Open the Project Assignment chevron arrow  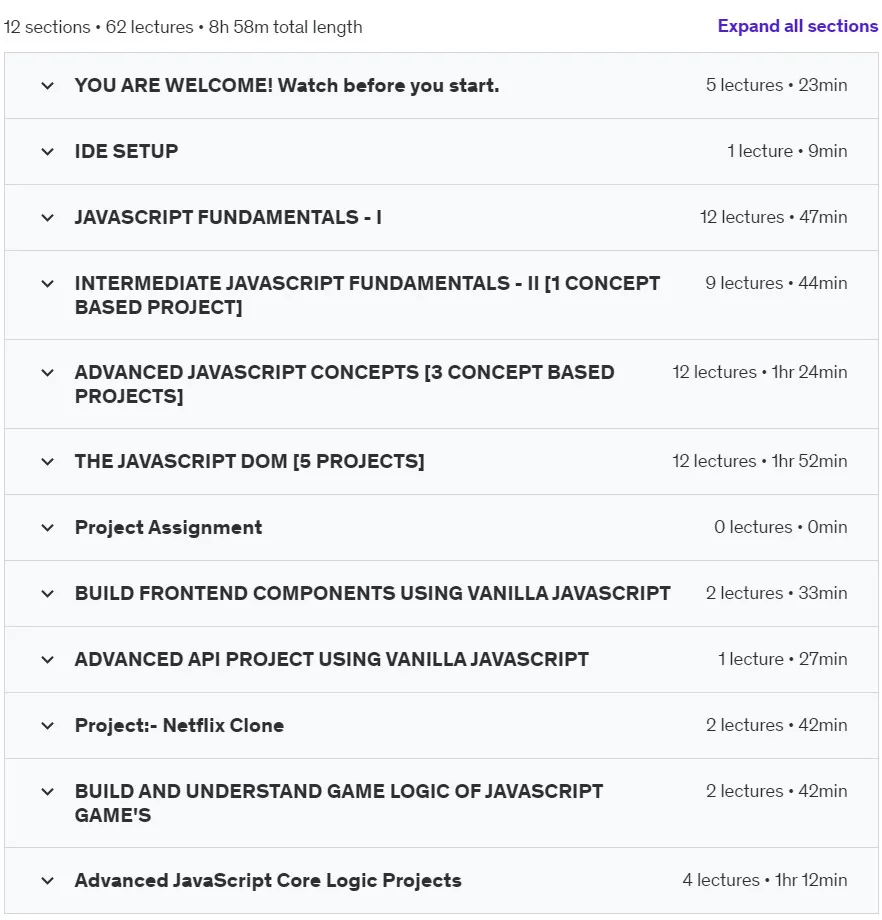(x=48, y=528)
